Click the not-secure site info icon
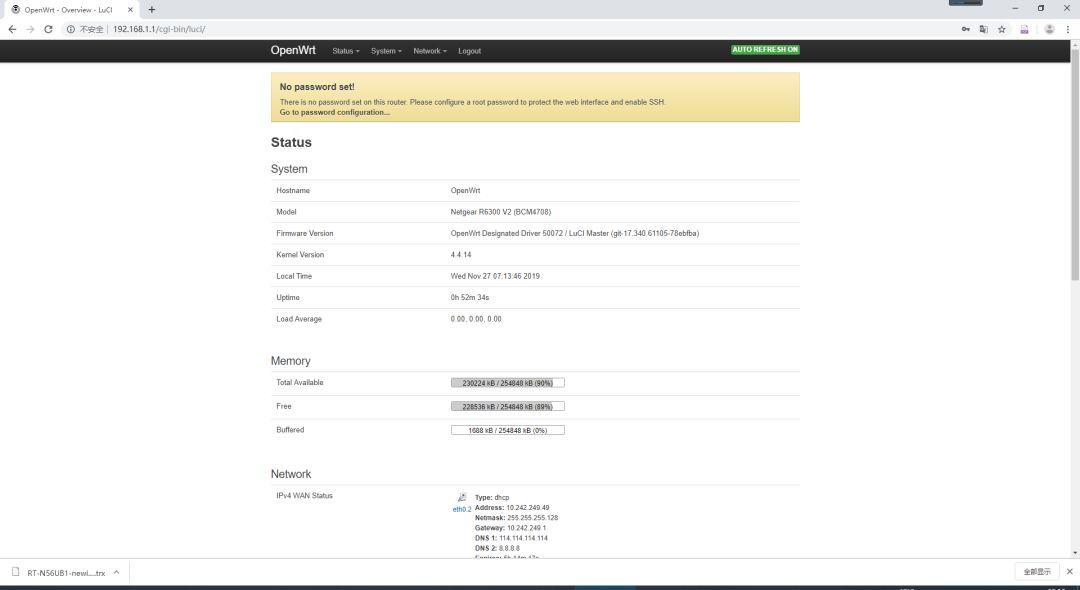1080x590 pixels. (x=70, y=29)
